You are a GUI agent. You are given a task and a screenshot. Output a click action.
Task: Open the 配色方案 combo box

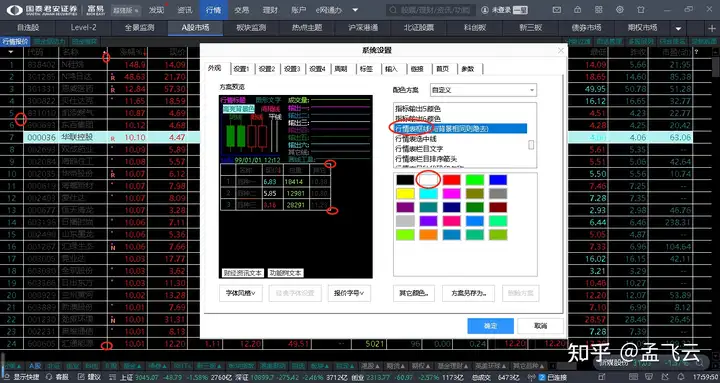click(x=483, y=90)
